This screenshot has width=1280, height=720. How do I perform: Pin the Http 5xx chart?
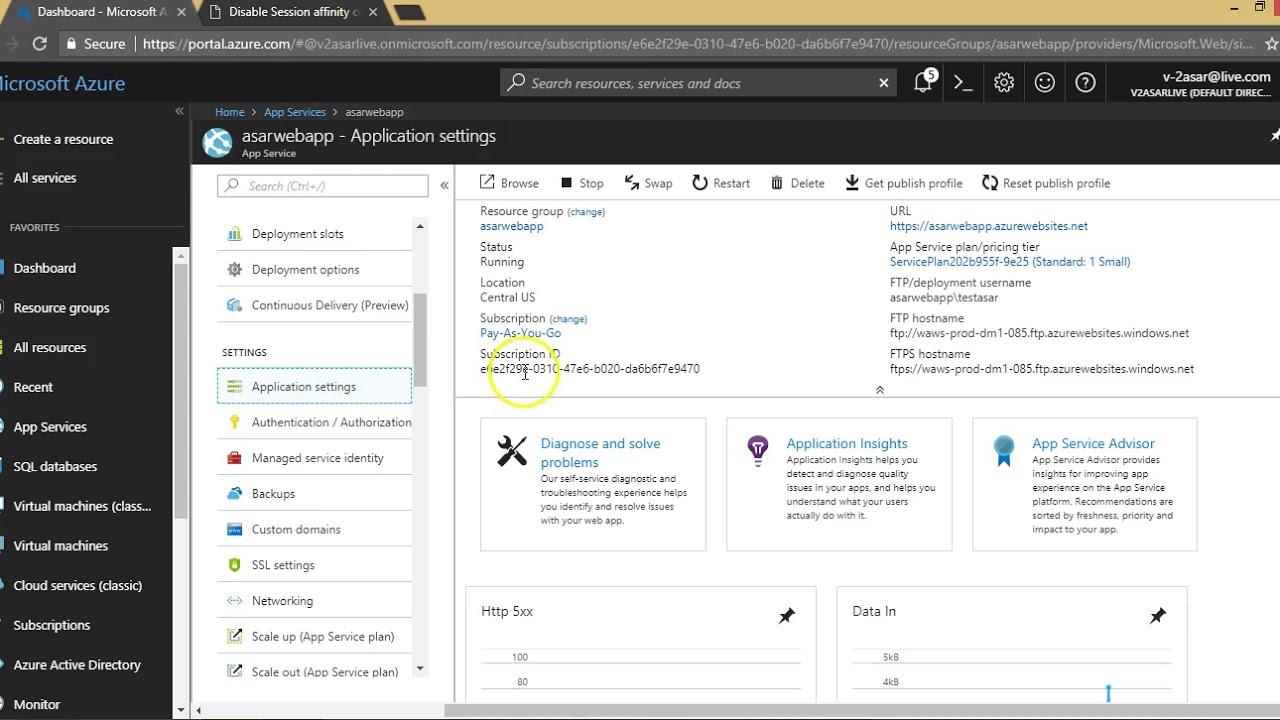pyautogui.click(x=787, y=616)
